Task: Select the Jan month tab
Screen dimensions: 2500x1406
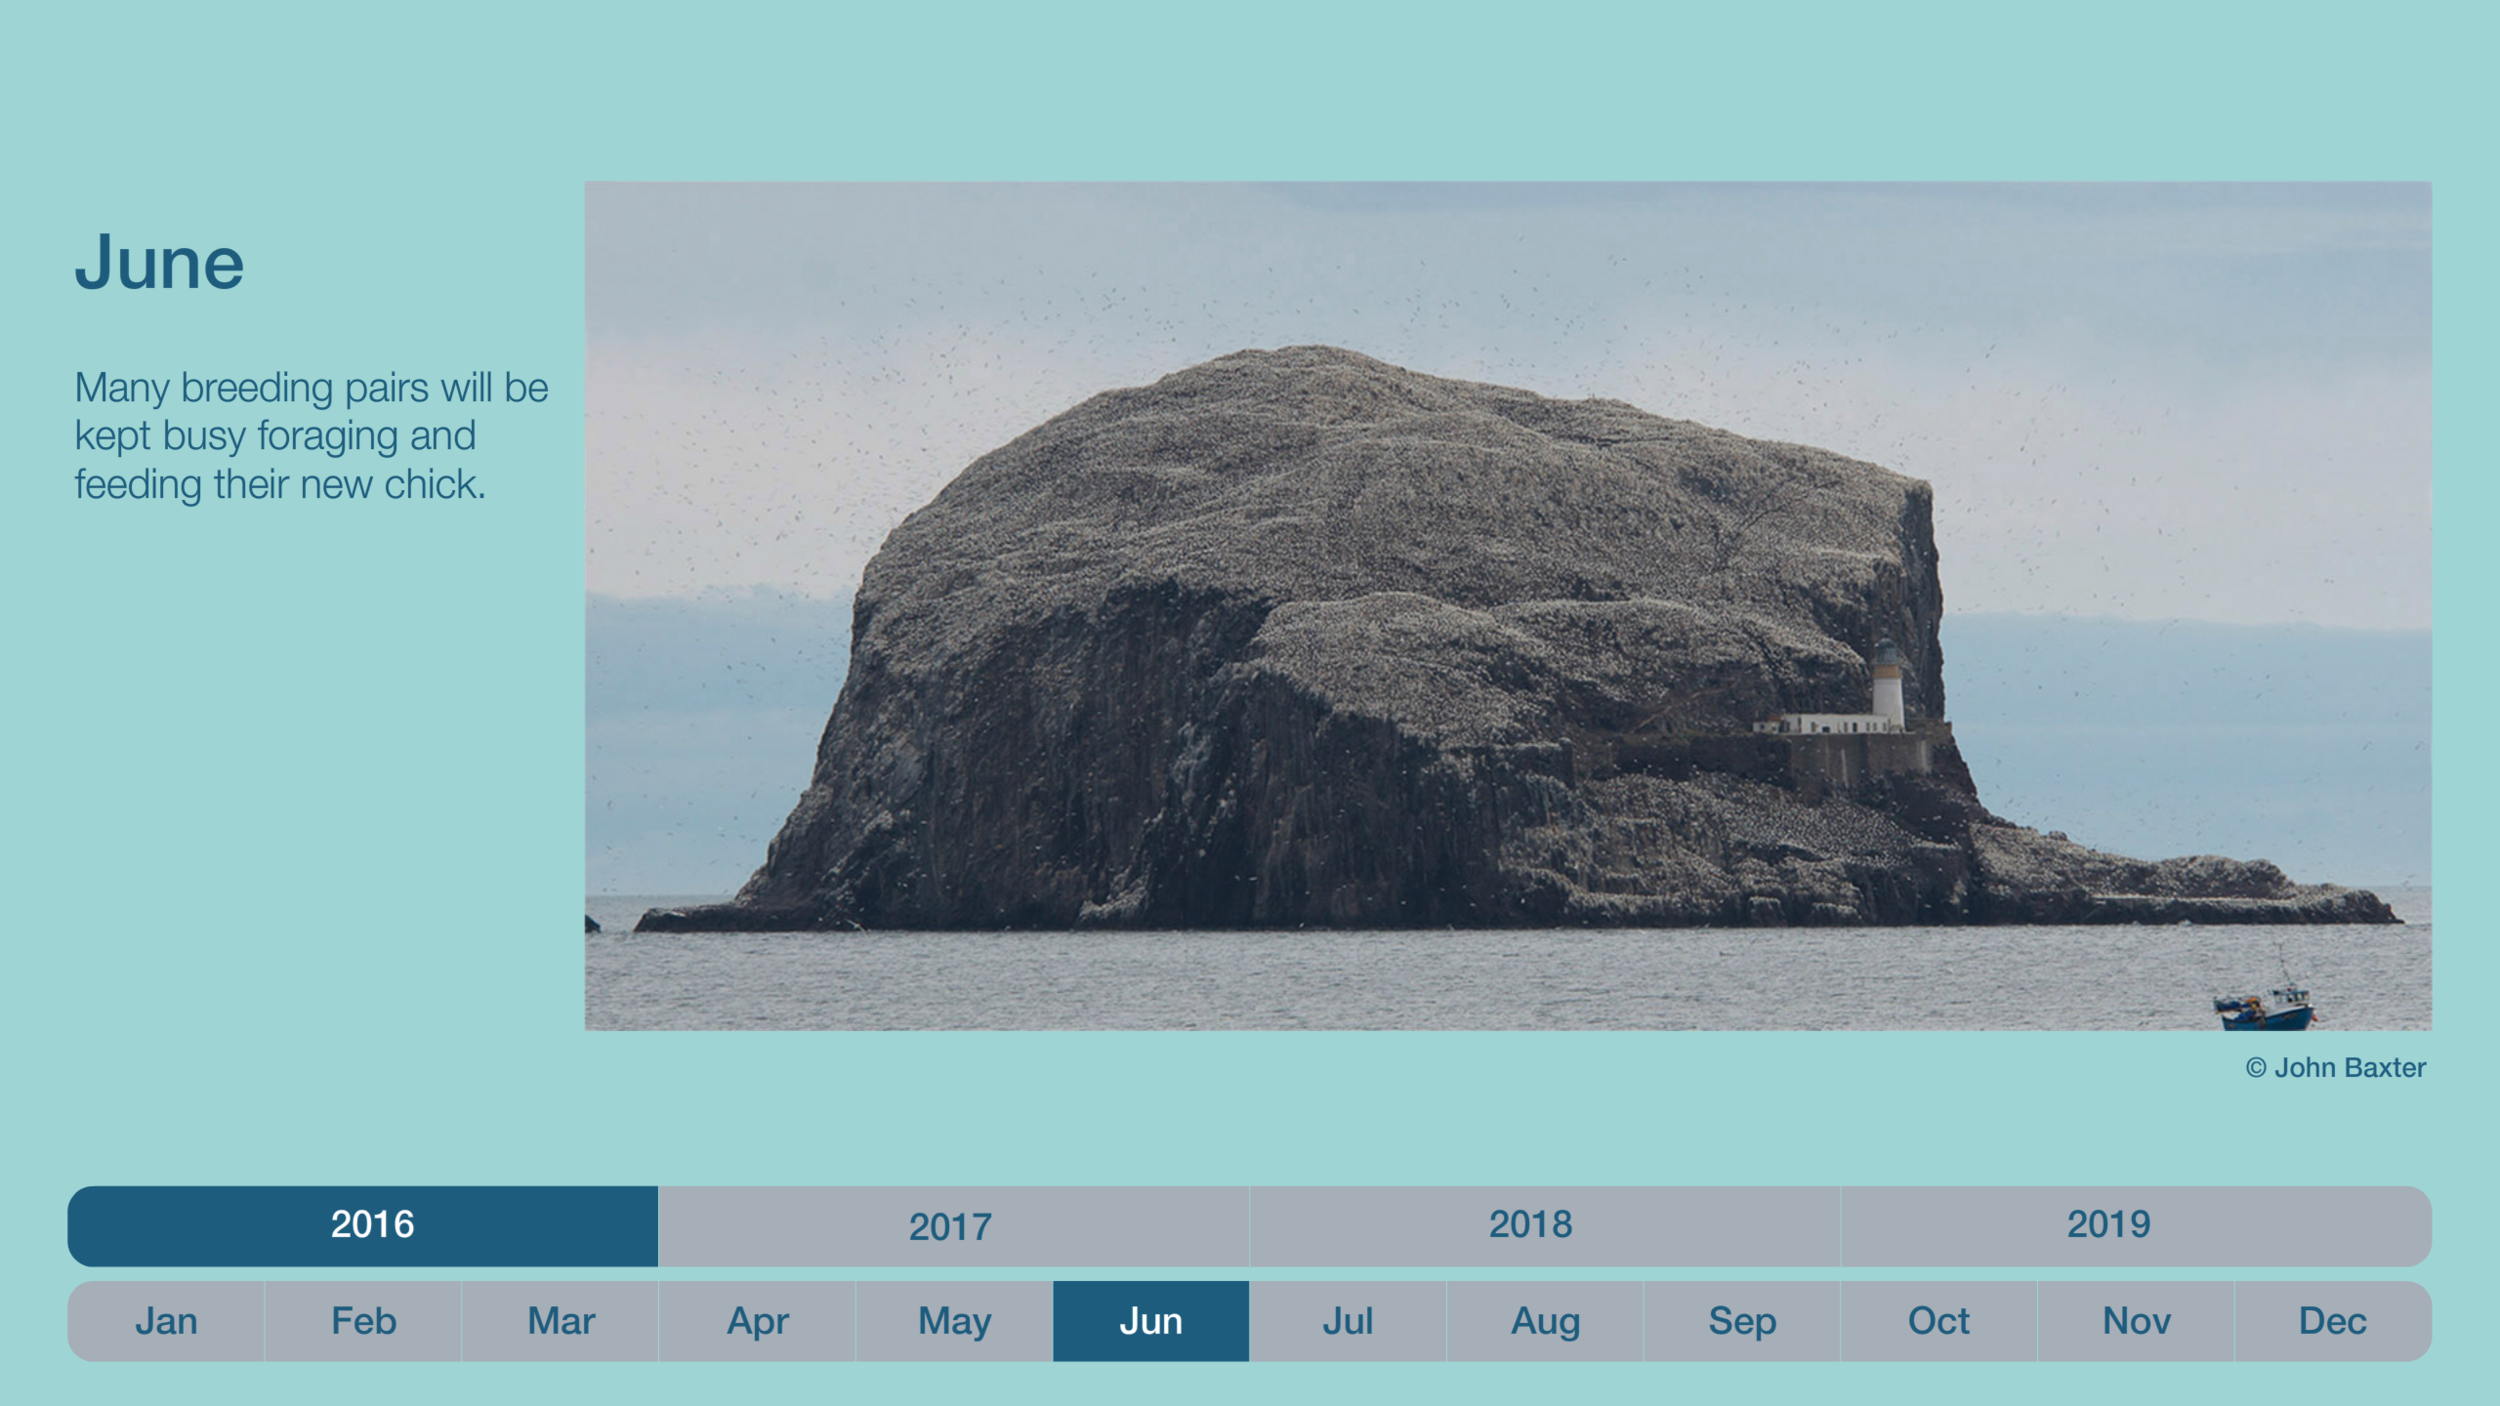Action: [166, 1321]
